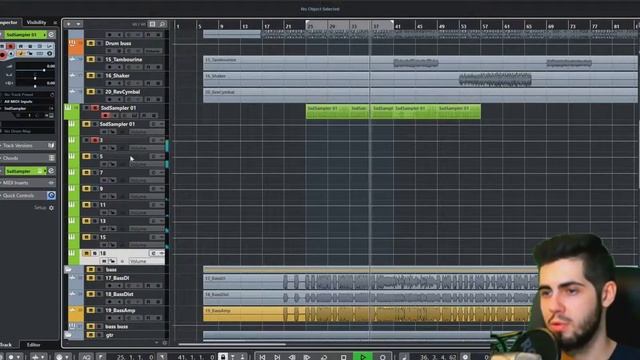Select the 19_BassAmp yellow audio event

click(367, 314)
